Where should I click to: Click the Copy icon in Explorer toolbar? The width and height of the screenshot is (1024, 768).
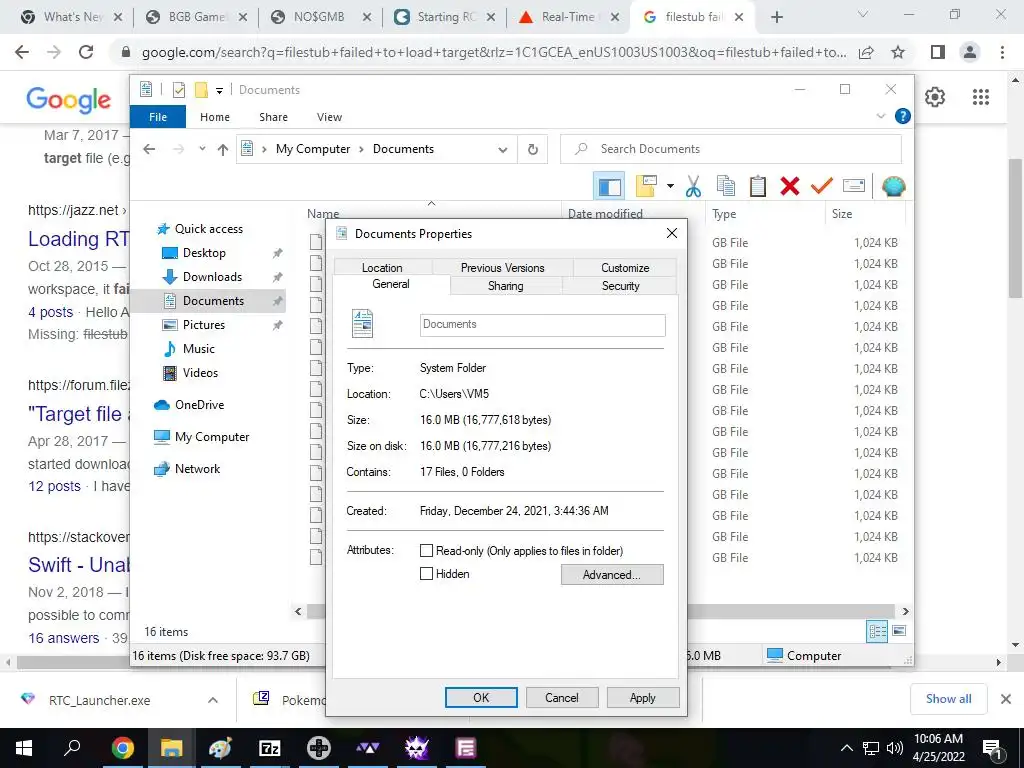[726, 187]
